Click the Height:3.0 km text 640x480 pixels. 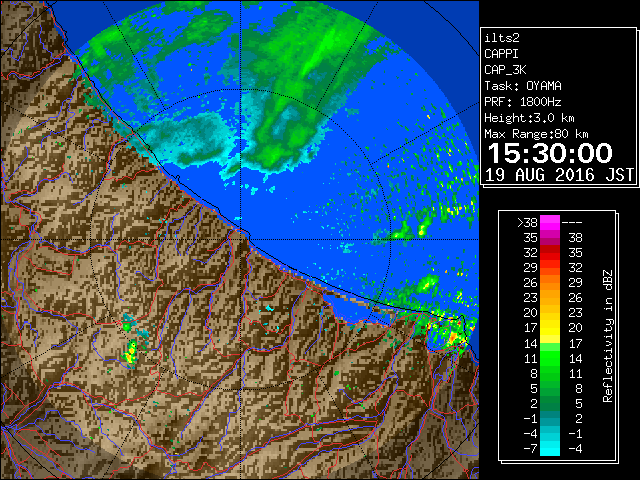click(x=529, y=118)
